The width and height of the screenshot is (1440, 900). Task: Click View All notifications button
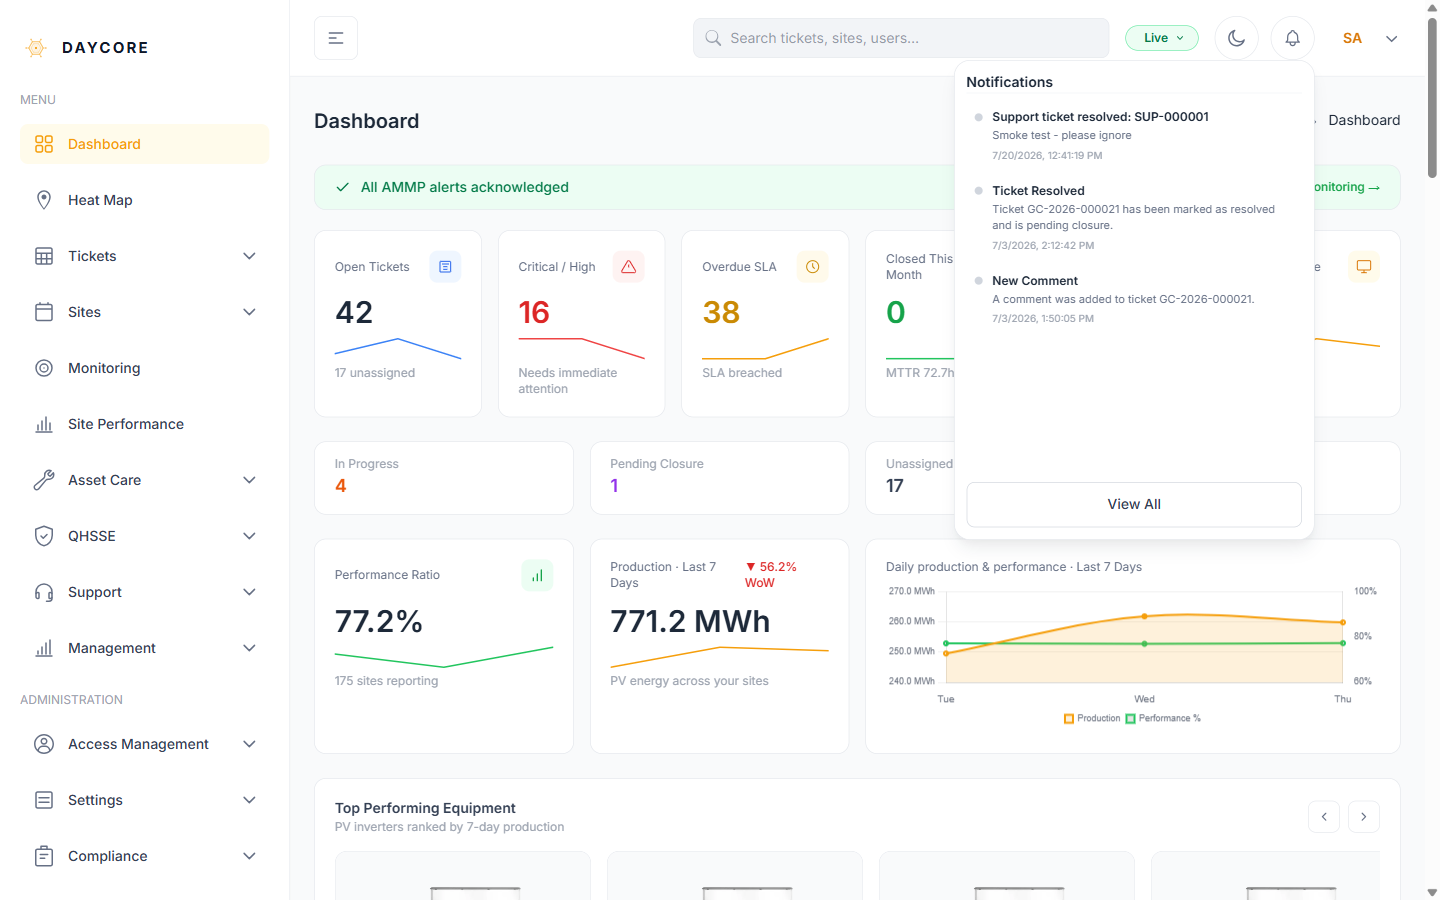tap(1134, 504)
